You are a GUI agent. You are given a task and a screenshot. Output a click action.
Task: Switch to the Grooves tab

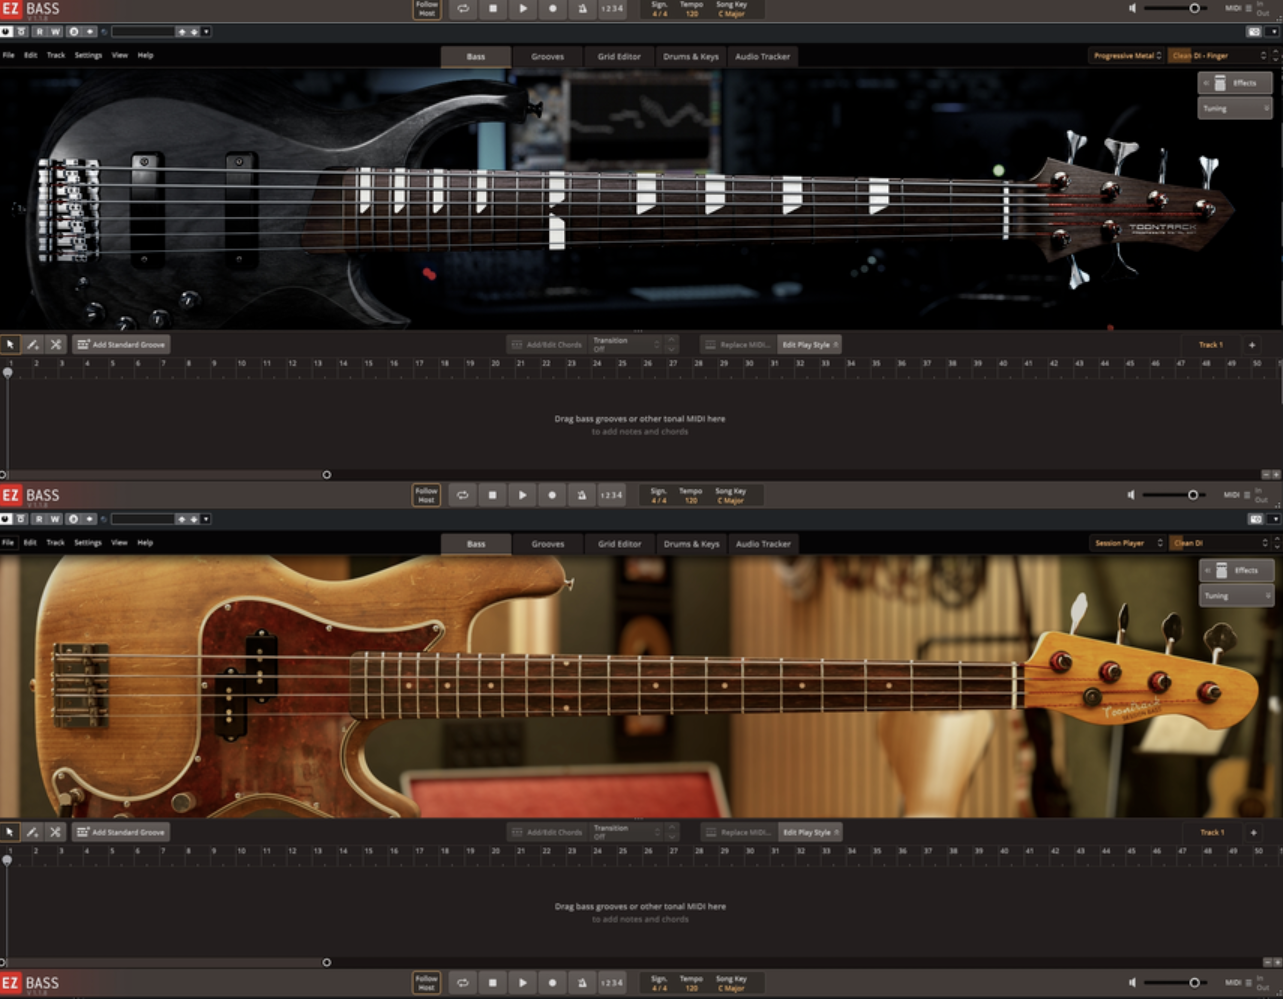tap(548, 57)
